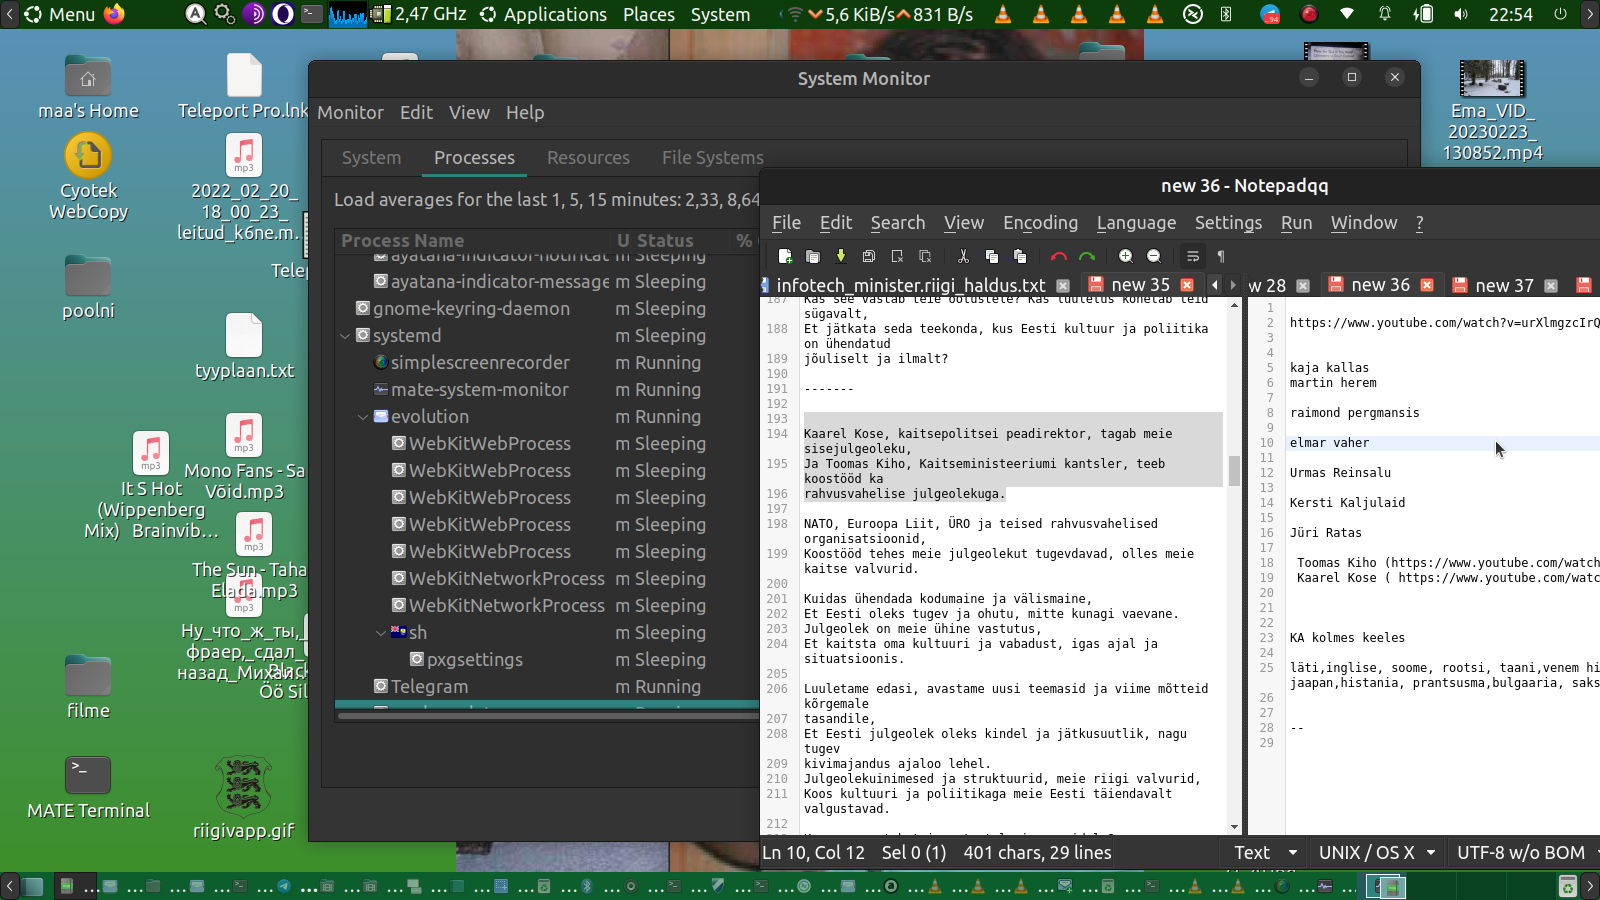1600x900 pixels.
Task: Click the Cut scissors icon
Action: tap(963, 256)
